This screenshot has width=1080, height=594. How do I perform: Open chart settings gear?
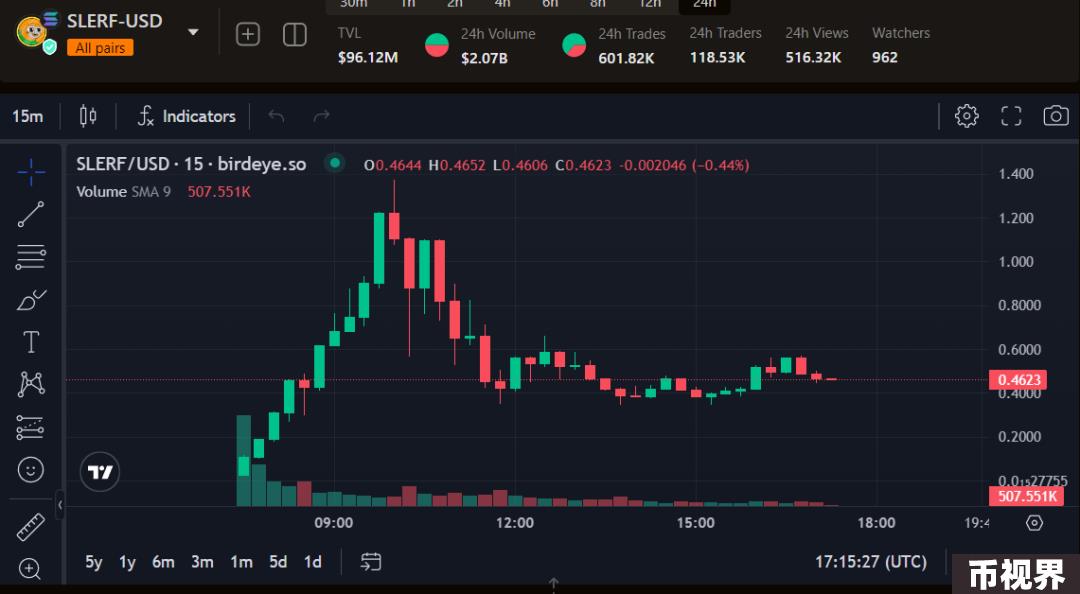(966, 116)
